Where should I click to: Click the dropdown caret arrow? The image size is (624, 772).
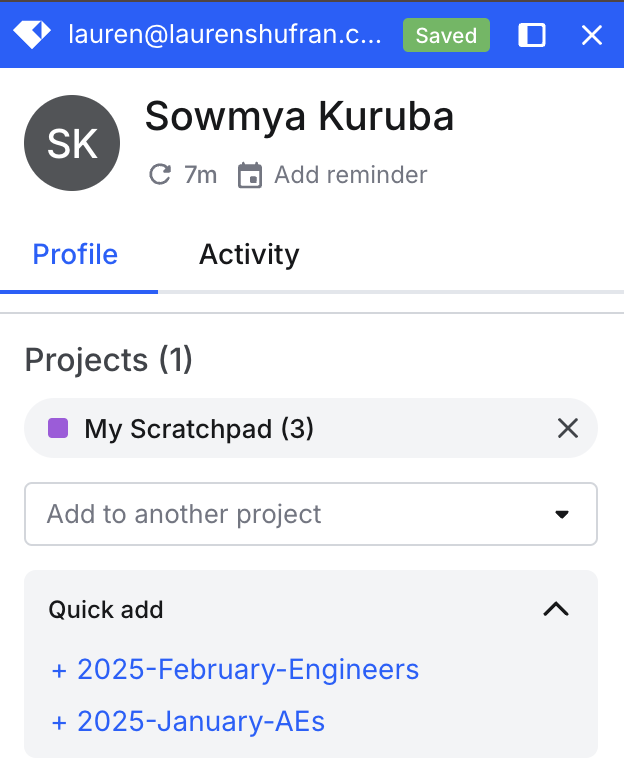point(562,515)
